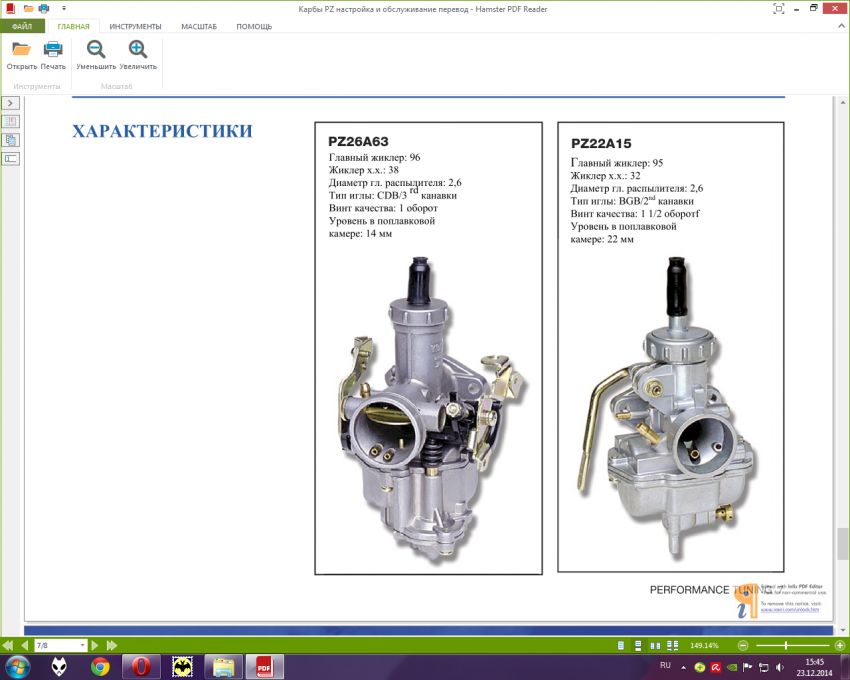Launch Google Chrome from the taskbar

(100, 667)
